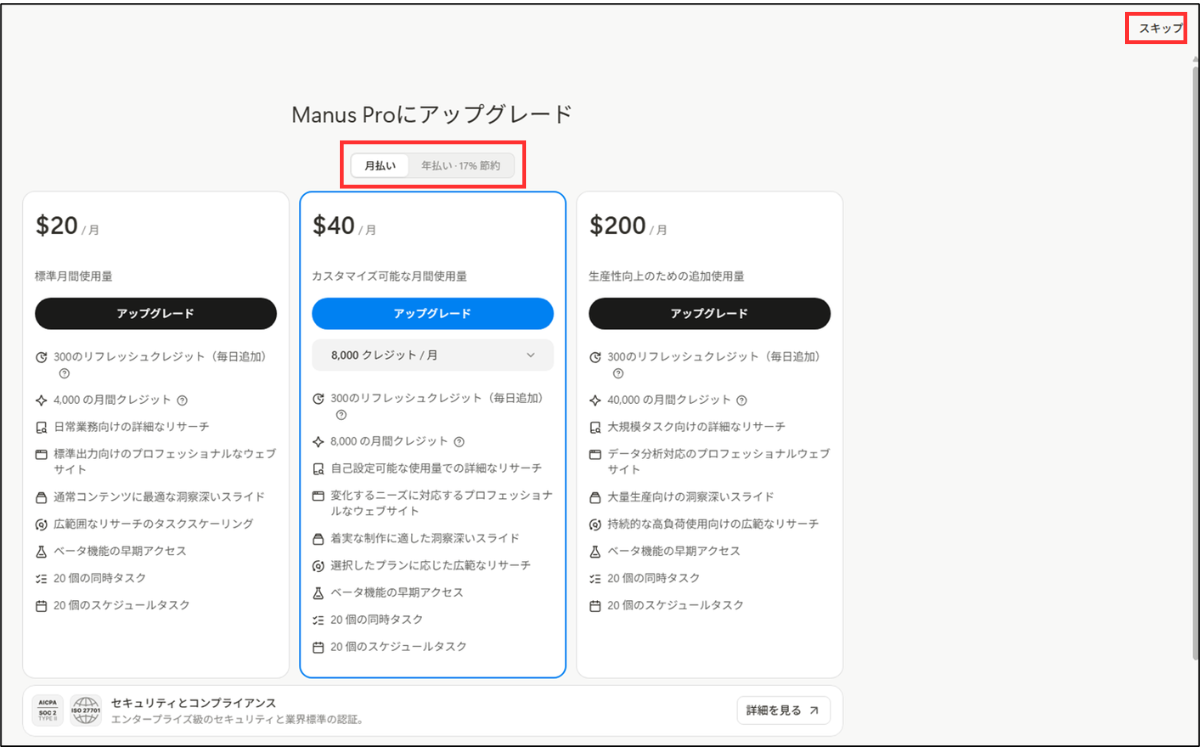1200x750 pixels.
Task: Click blue アップグレード on $40 plan
Action: pos(433,313)
